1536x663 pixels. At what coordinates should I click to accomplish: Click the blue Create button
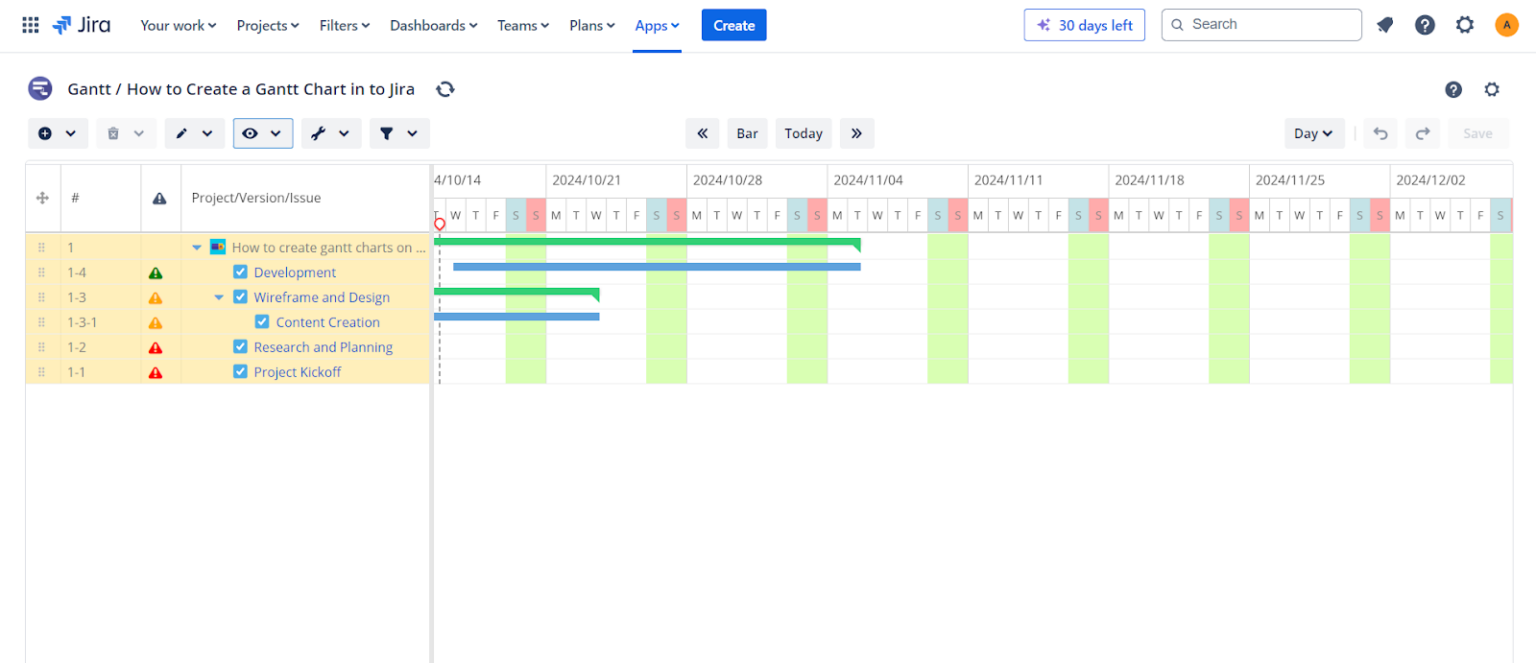point(734,25)
